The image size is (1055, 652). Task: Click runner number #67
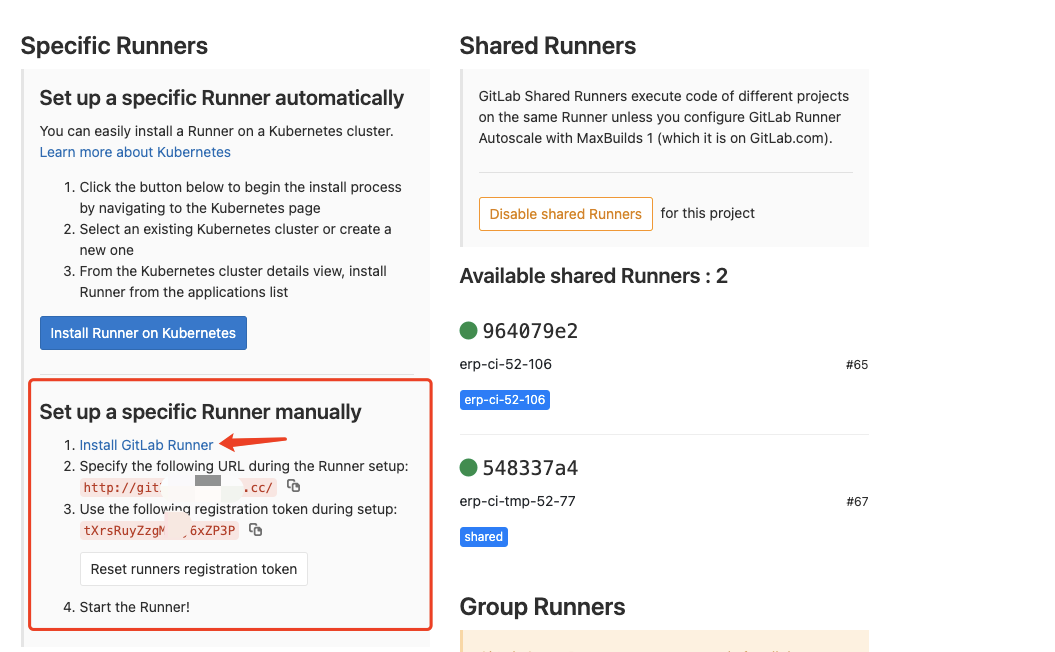click(856, 502)
